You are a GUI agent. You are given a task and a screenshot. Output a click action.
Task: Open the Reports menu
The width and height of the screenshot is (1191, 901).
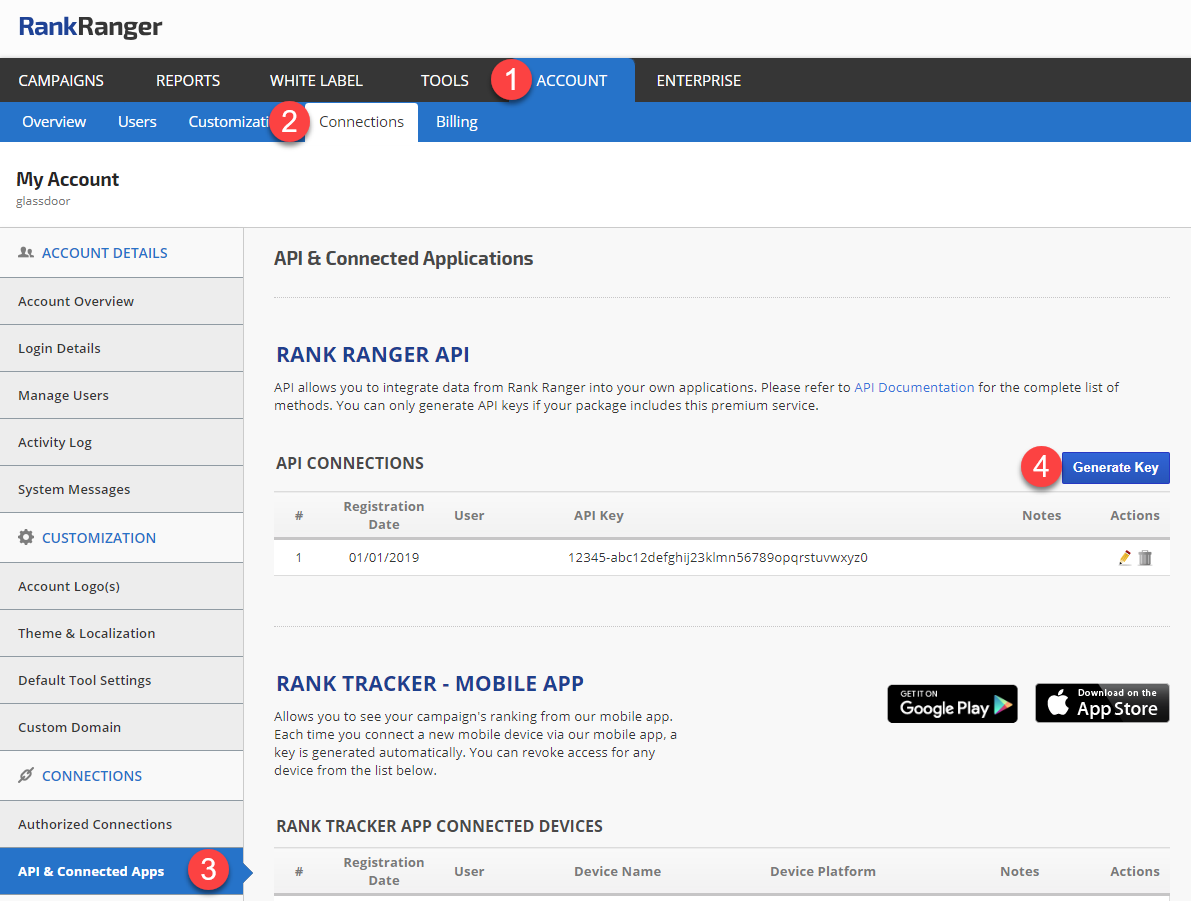pos(188,81)
